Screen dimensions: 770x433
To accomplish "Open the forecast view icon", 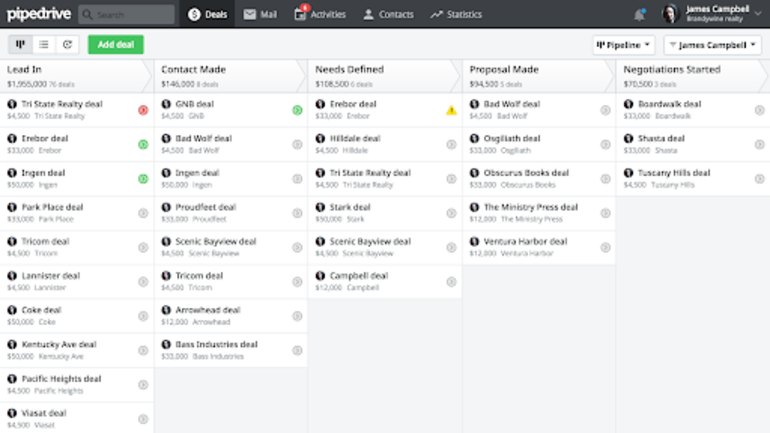I will point(67,45).
